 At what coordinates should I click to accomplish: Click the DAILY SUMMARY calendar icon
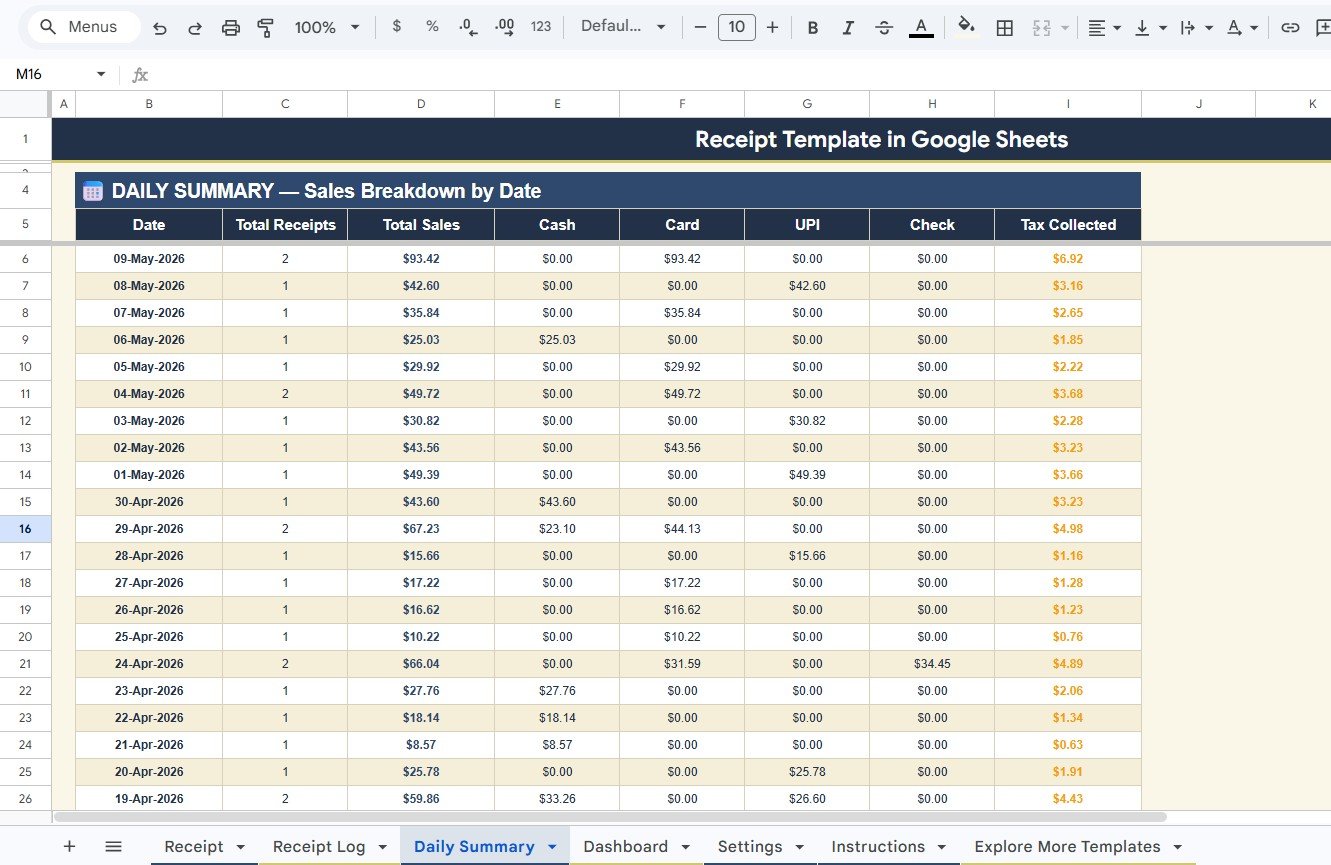pyautogui.click(x=93, y=191)
